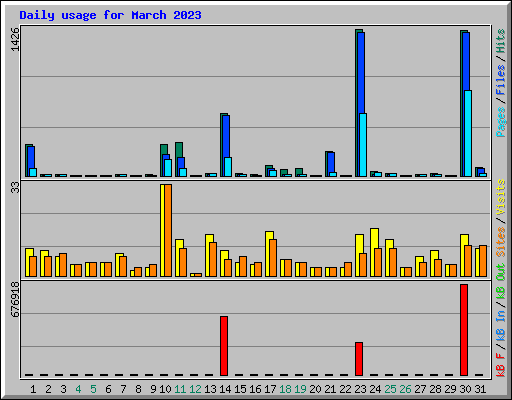Click day 14 on the x-axis
Image resolution: width=512 pixels, height=400 pixels.
coord(225,389)
